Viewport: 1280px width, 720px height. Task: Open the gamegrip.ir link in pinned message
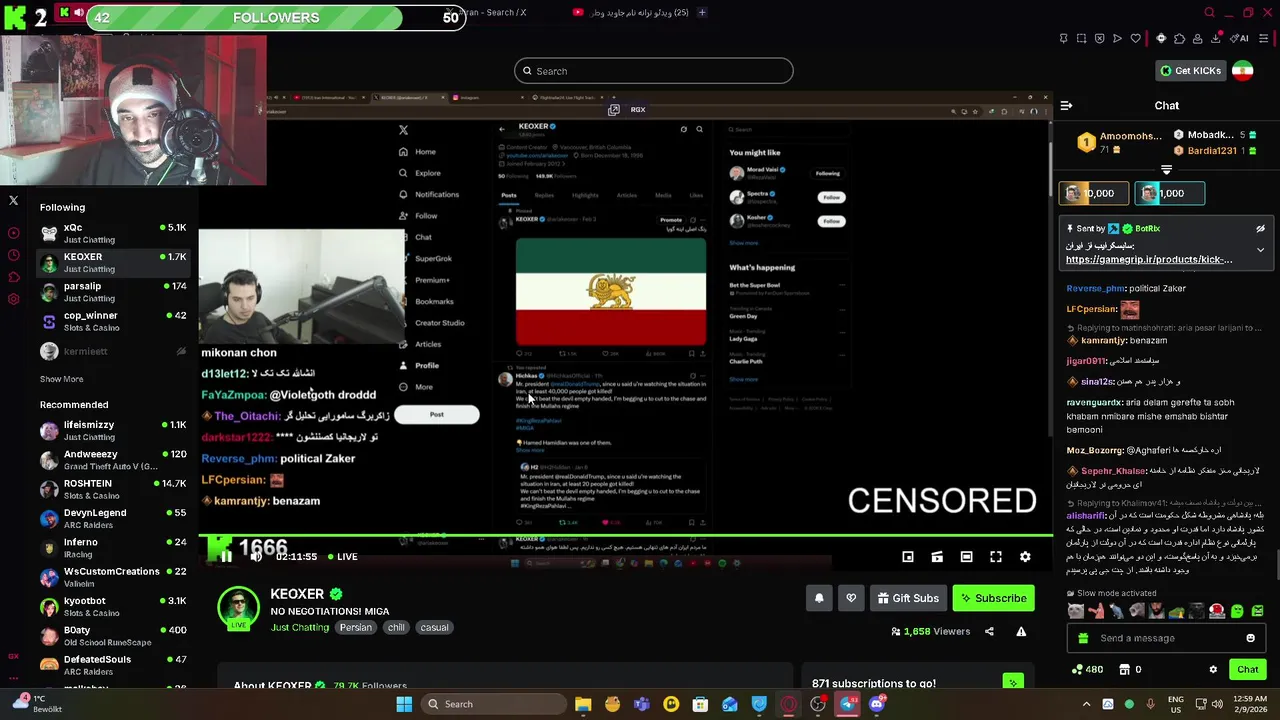click(1149, 260)
